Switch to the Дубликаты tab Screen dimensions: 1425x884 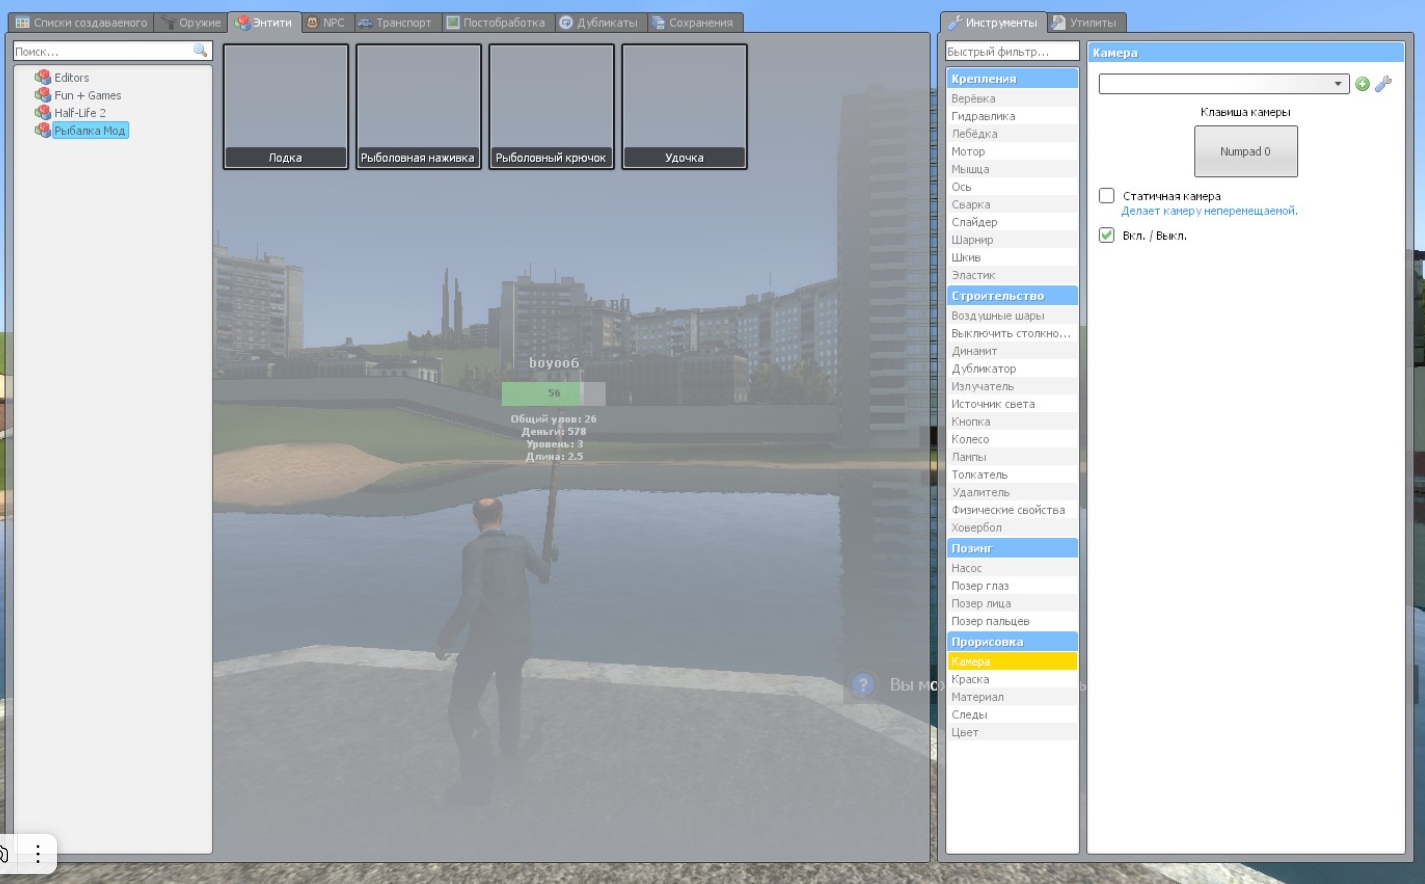coord(599,22)
